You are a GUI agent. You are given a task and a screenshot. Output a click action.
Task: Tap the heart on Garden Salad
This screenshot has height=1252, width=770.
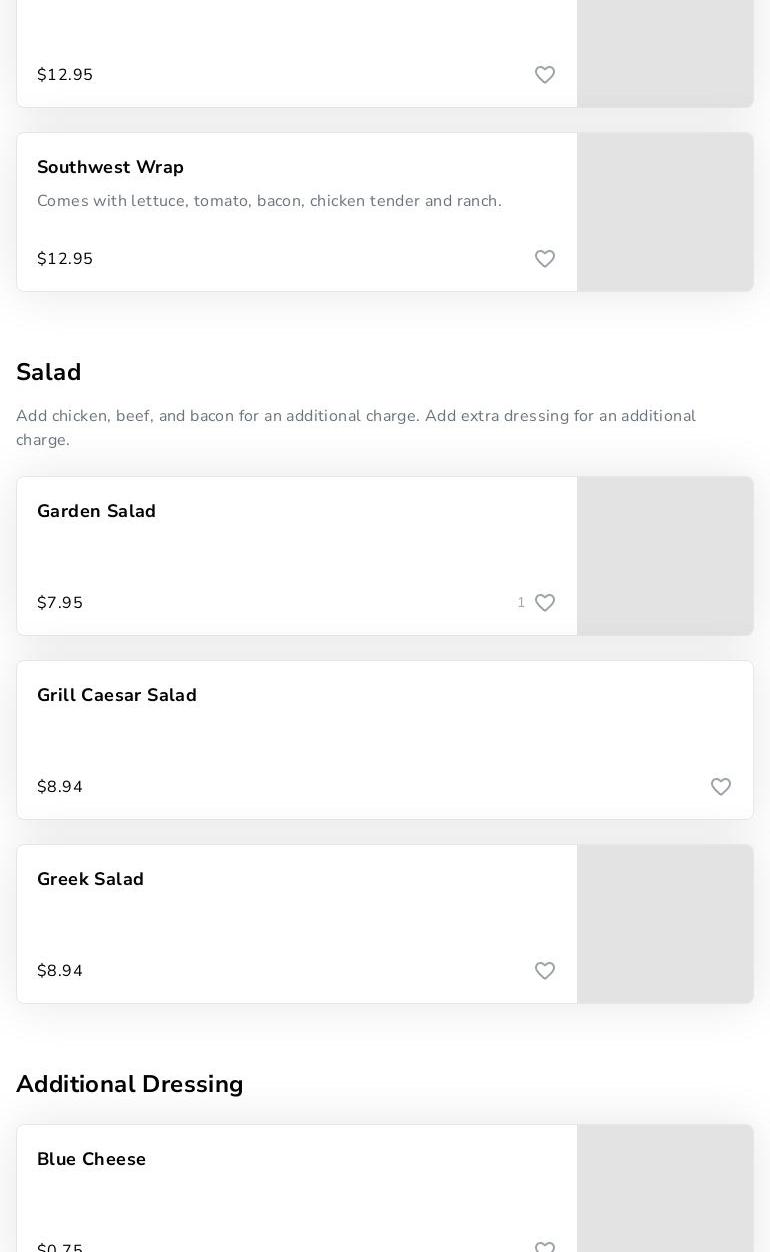[545, 603]
